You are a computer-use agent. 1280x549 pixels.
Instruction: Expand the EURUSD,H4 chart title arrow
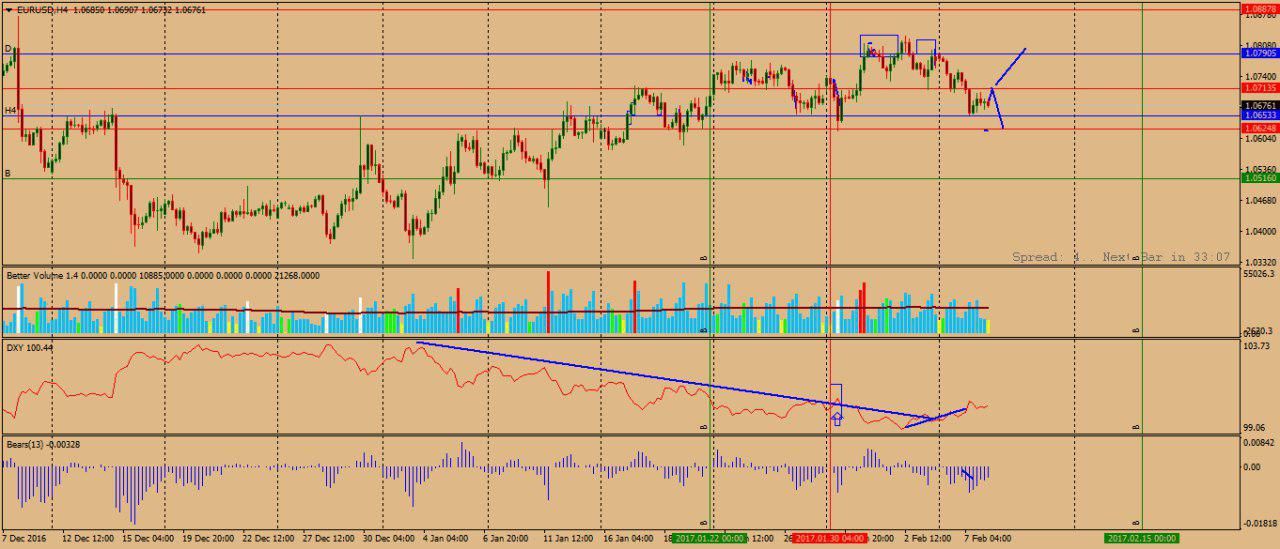pos(9,10)
